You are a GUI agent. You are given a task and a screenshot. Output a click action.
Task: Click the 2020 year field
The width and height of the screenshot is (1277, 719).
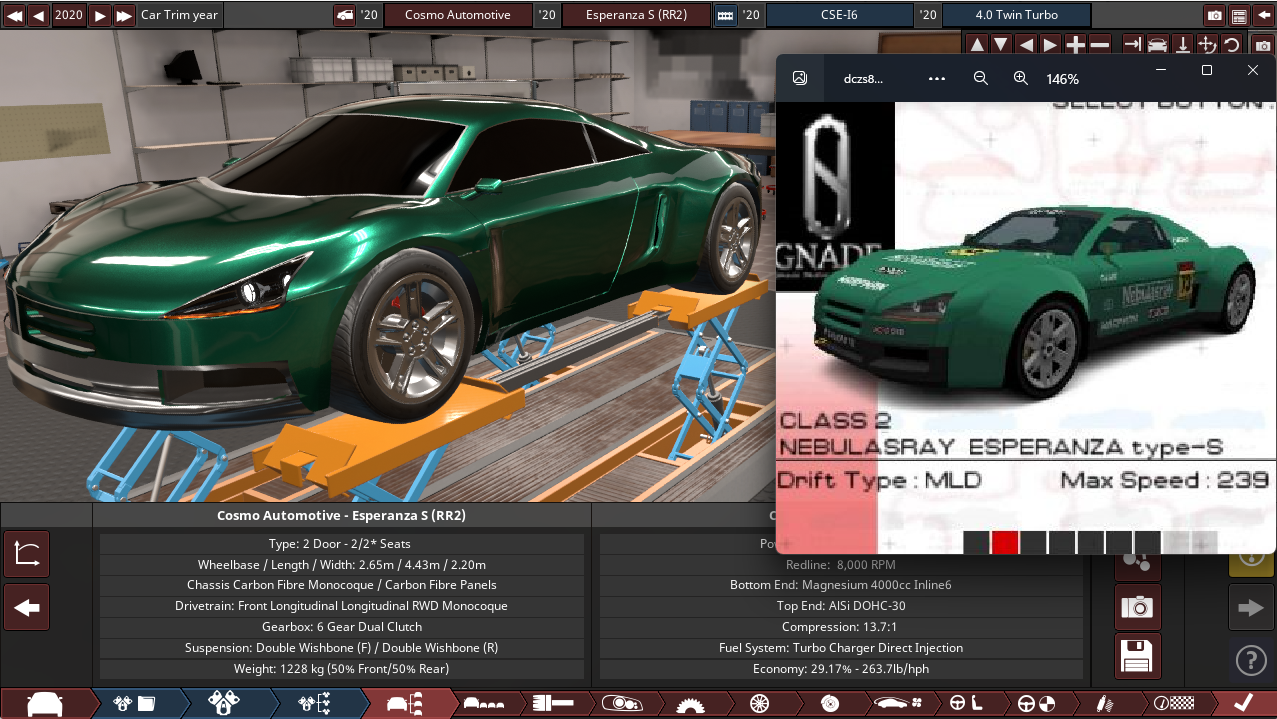pyautogui.click(x=69, y=15)
